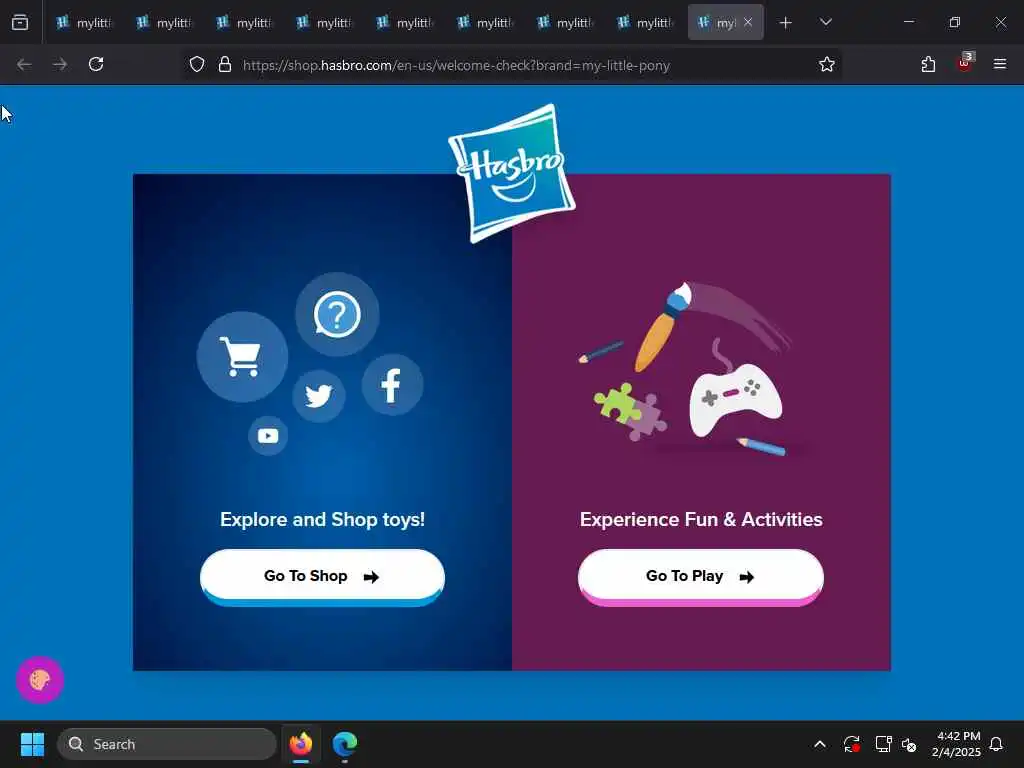Open Firefox application menu
The width and height of the screenshot is (1024, 768).
tap(1000, 64)
